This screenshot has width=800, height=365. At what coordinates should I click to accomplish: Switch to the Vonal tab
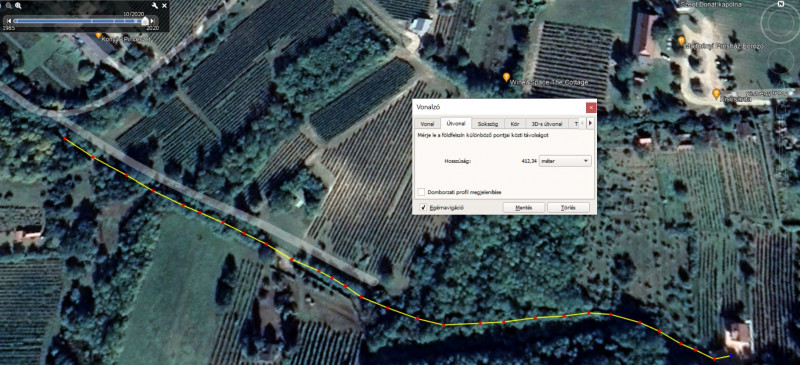coord(428,124)
